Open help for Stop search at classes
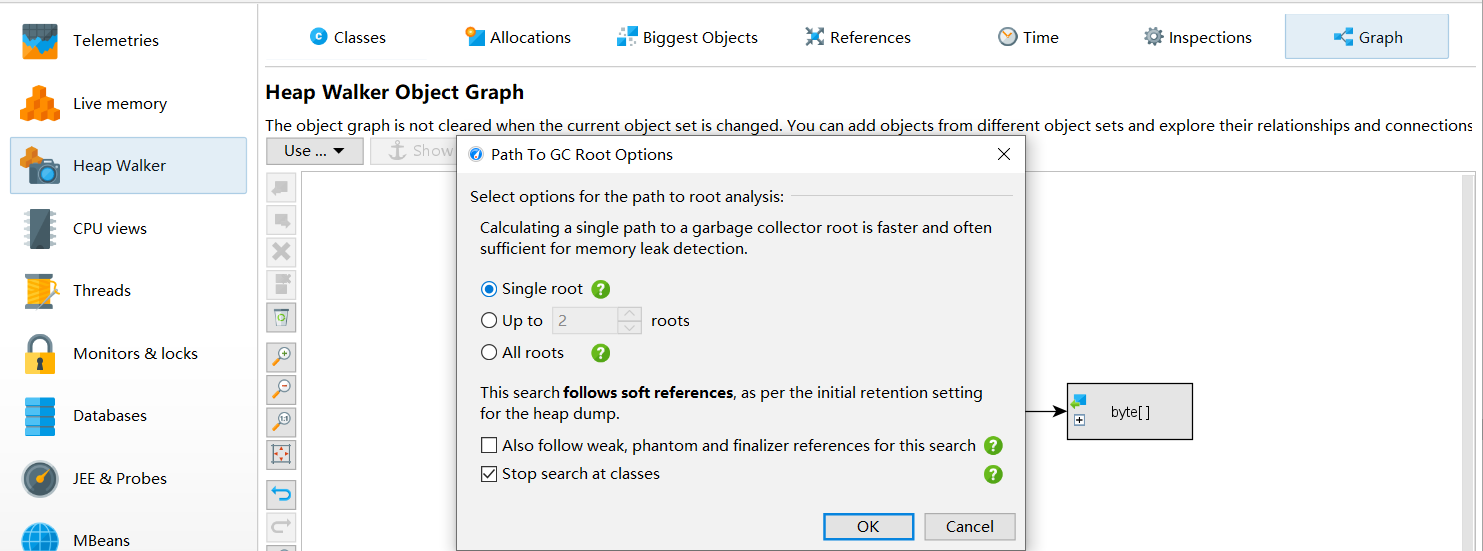Image resolution: width=1483 pixels, height=551 pixels. click(992, 474)
